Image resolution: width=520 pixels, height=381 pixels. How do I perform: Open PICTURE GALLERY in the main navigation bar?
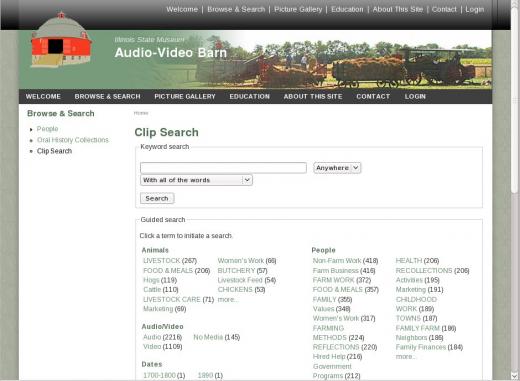pos(185,97)
